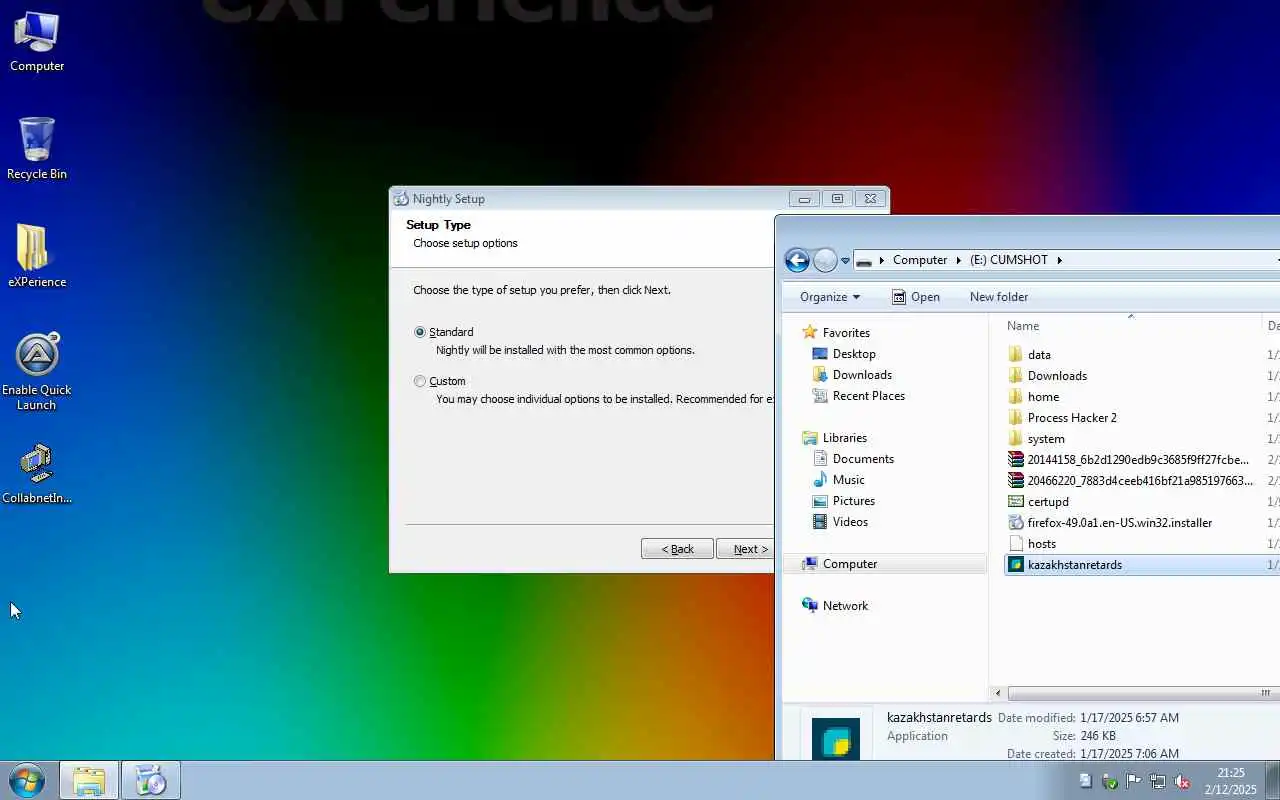This screenshot has height=800, width=1280.
Task: Select the Process Hacker 2 folder
Action: click(1072, 418)
